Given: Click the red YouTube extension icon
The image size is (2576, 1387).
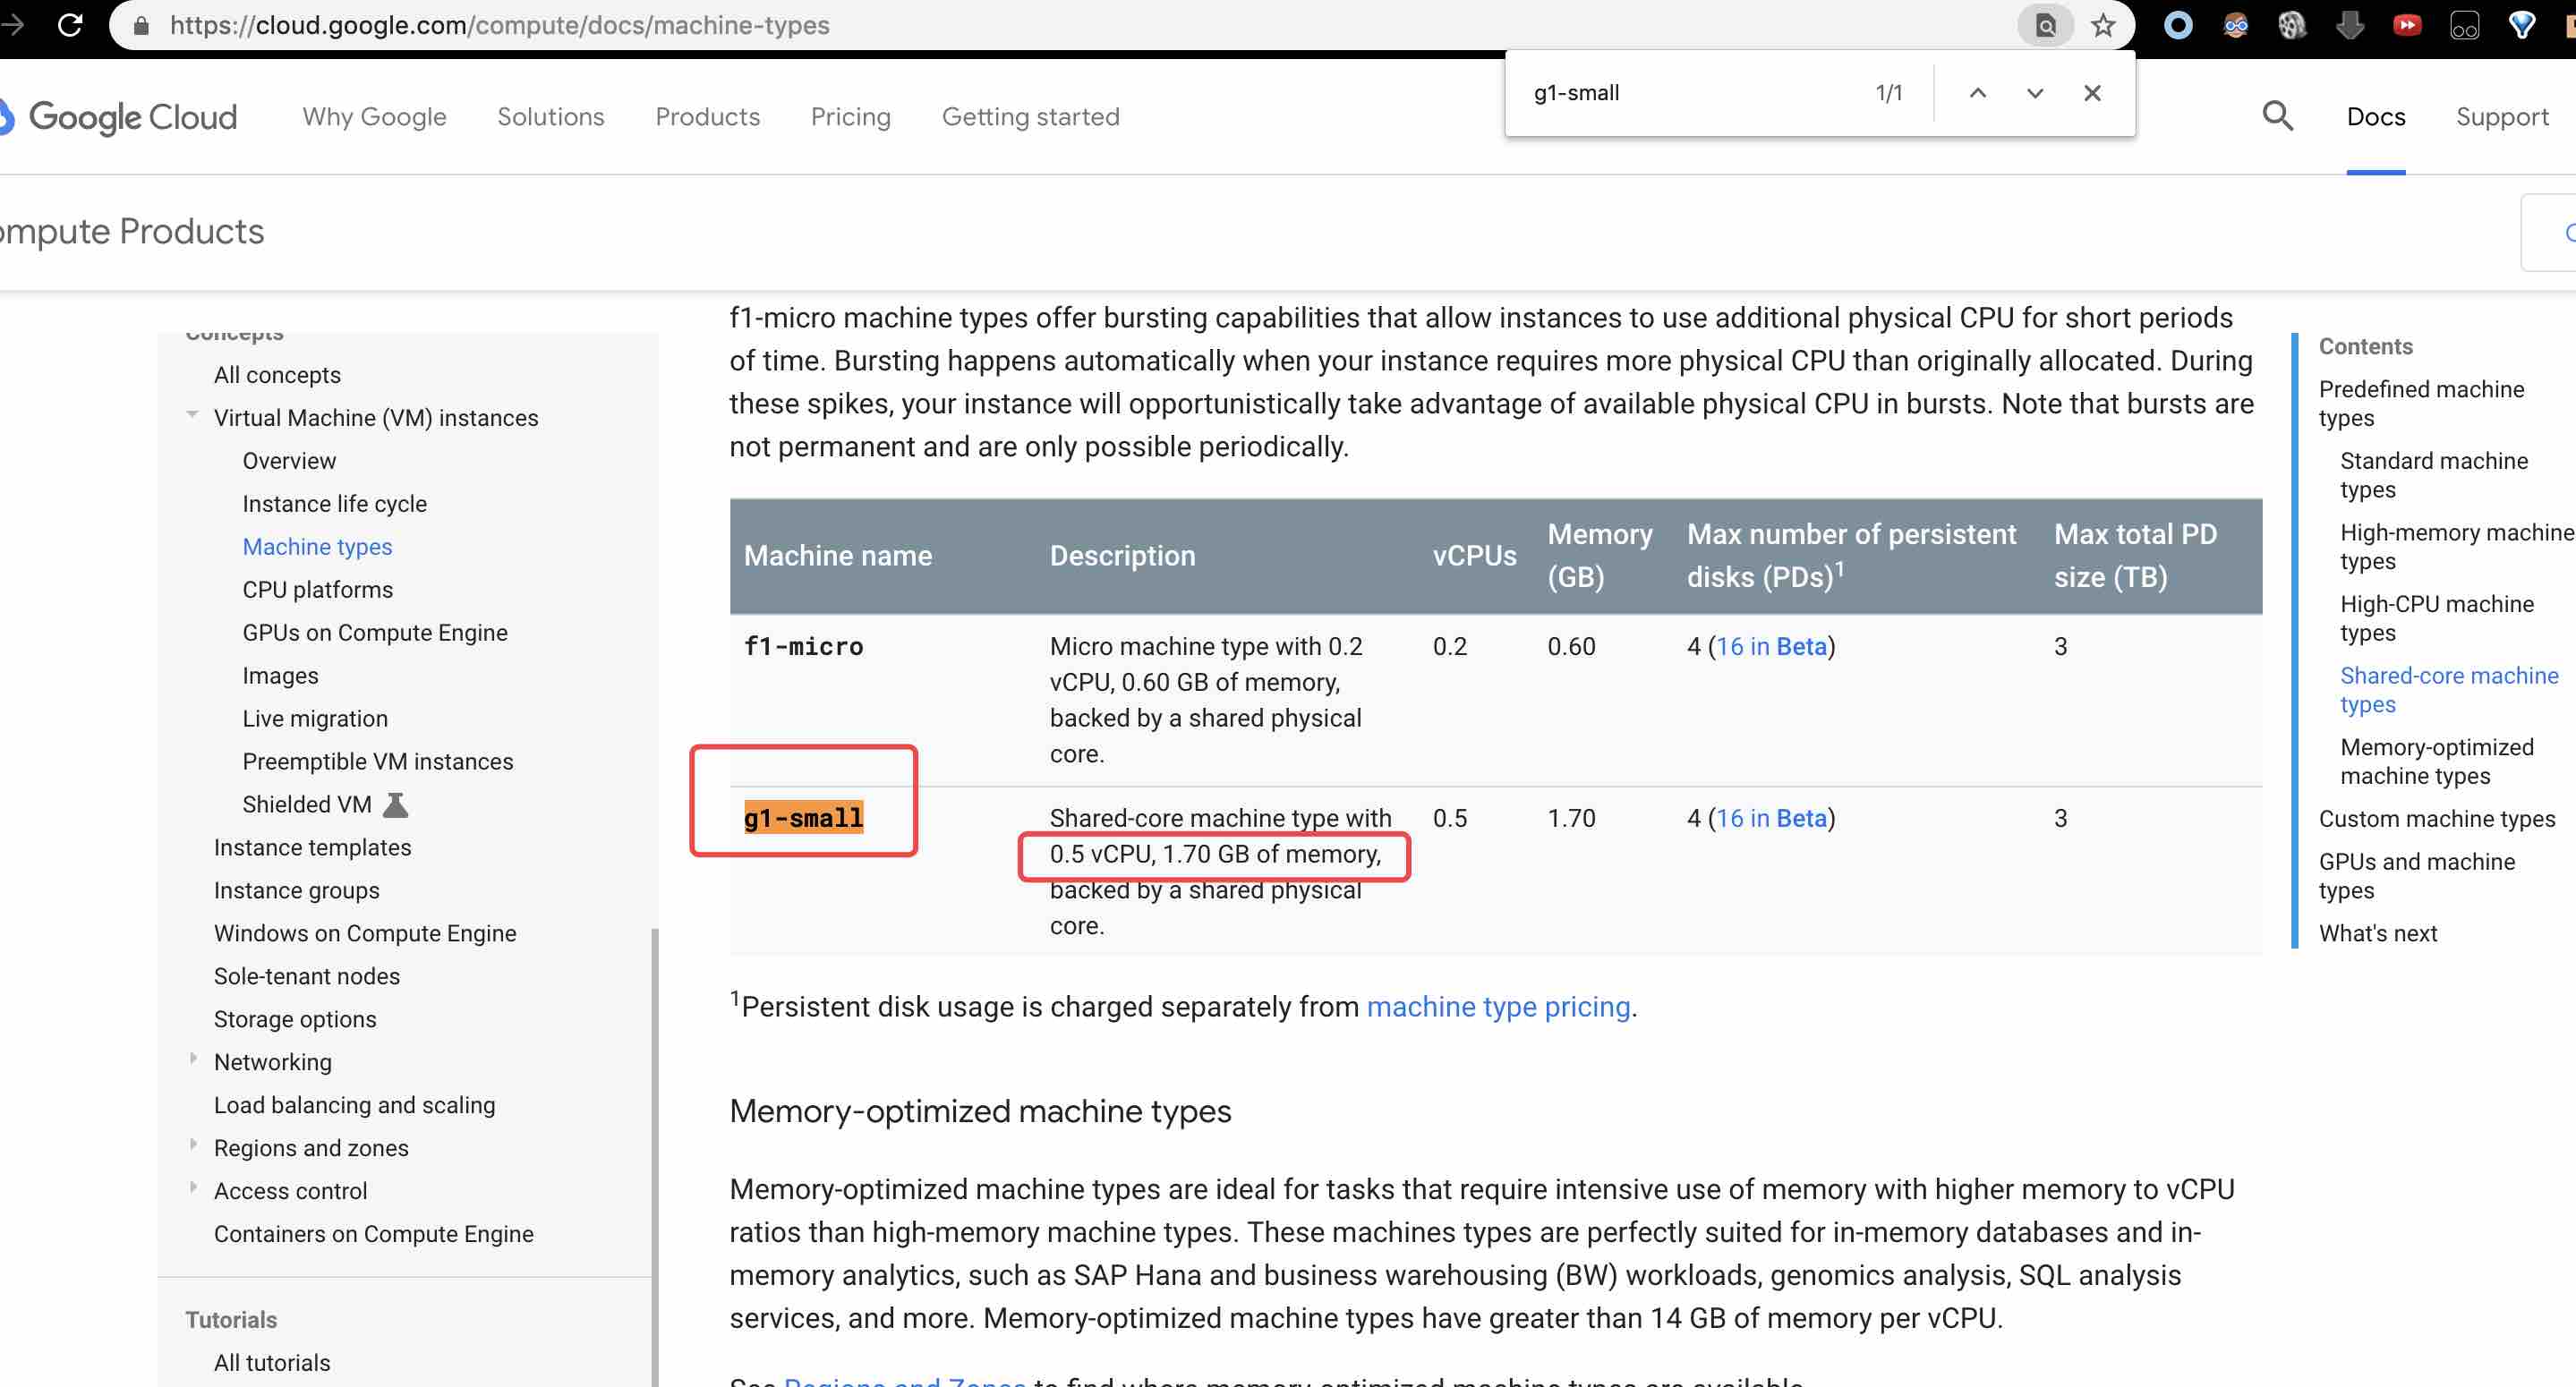Looking at the screenshot, I should (x=2407, y=25).
